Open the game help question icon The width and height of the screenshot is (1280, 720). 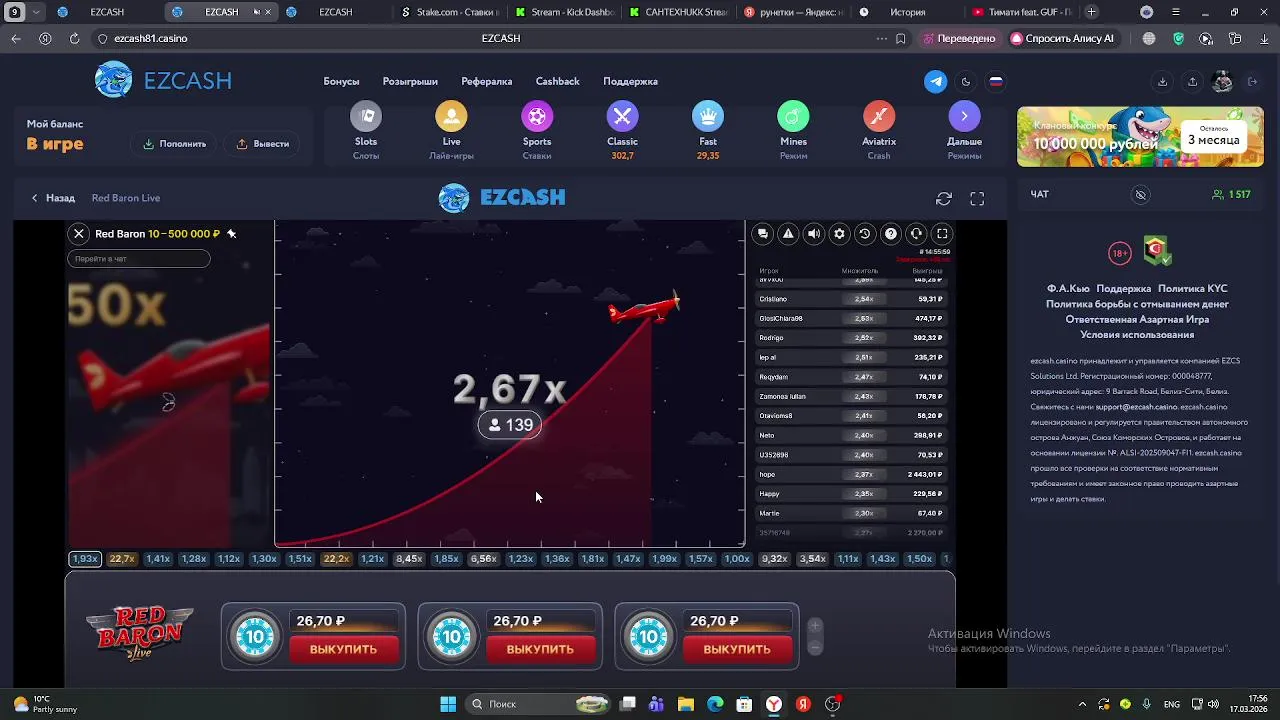(890, 234)
